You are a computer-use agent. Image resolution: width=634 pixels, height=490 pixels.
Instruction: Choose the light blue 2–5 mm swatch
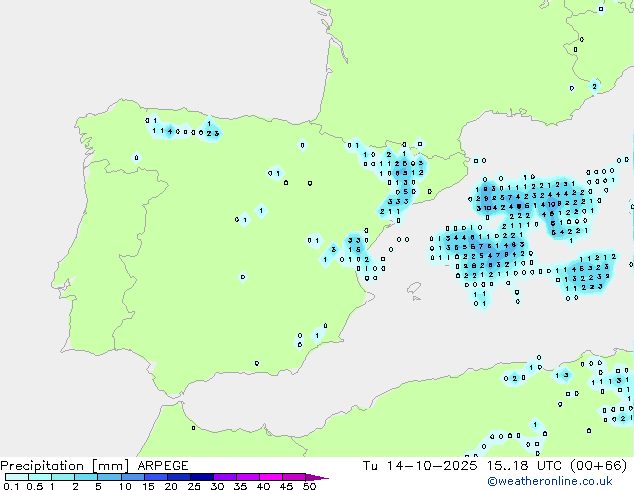pos(86,477)
